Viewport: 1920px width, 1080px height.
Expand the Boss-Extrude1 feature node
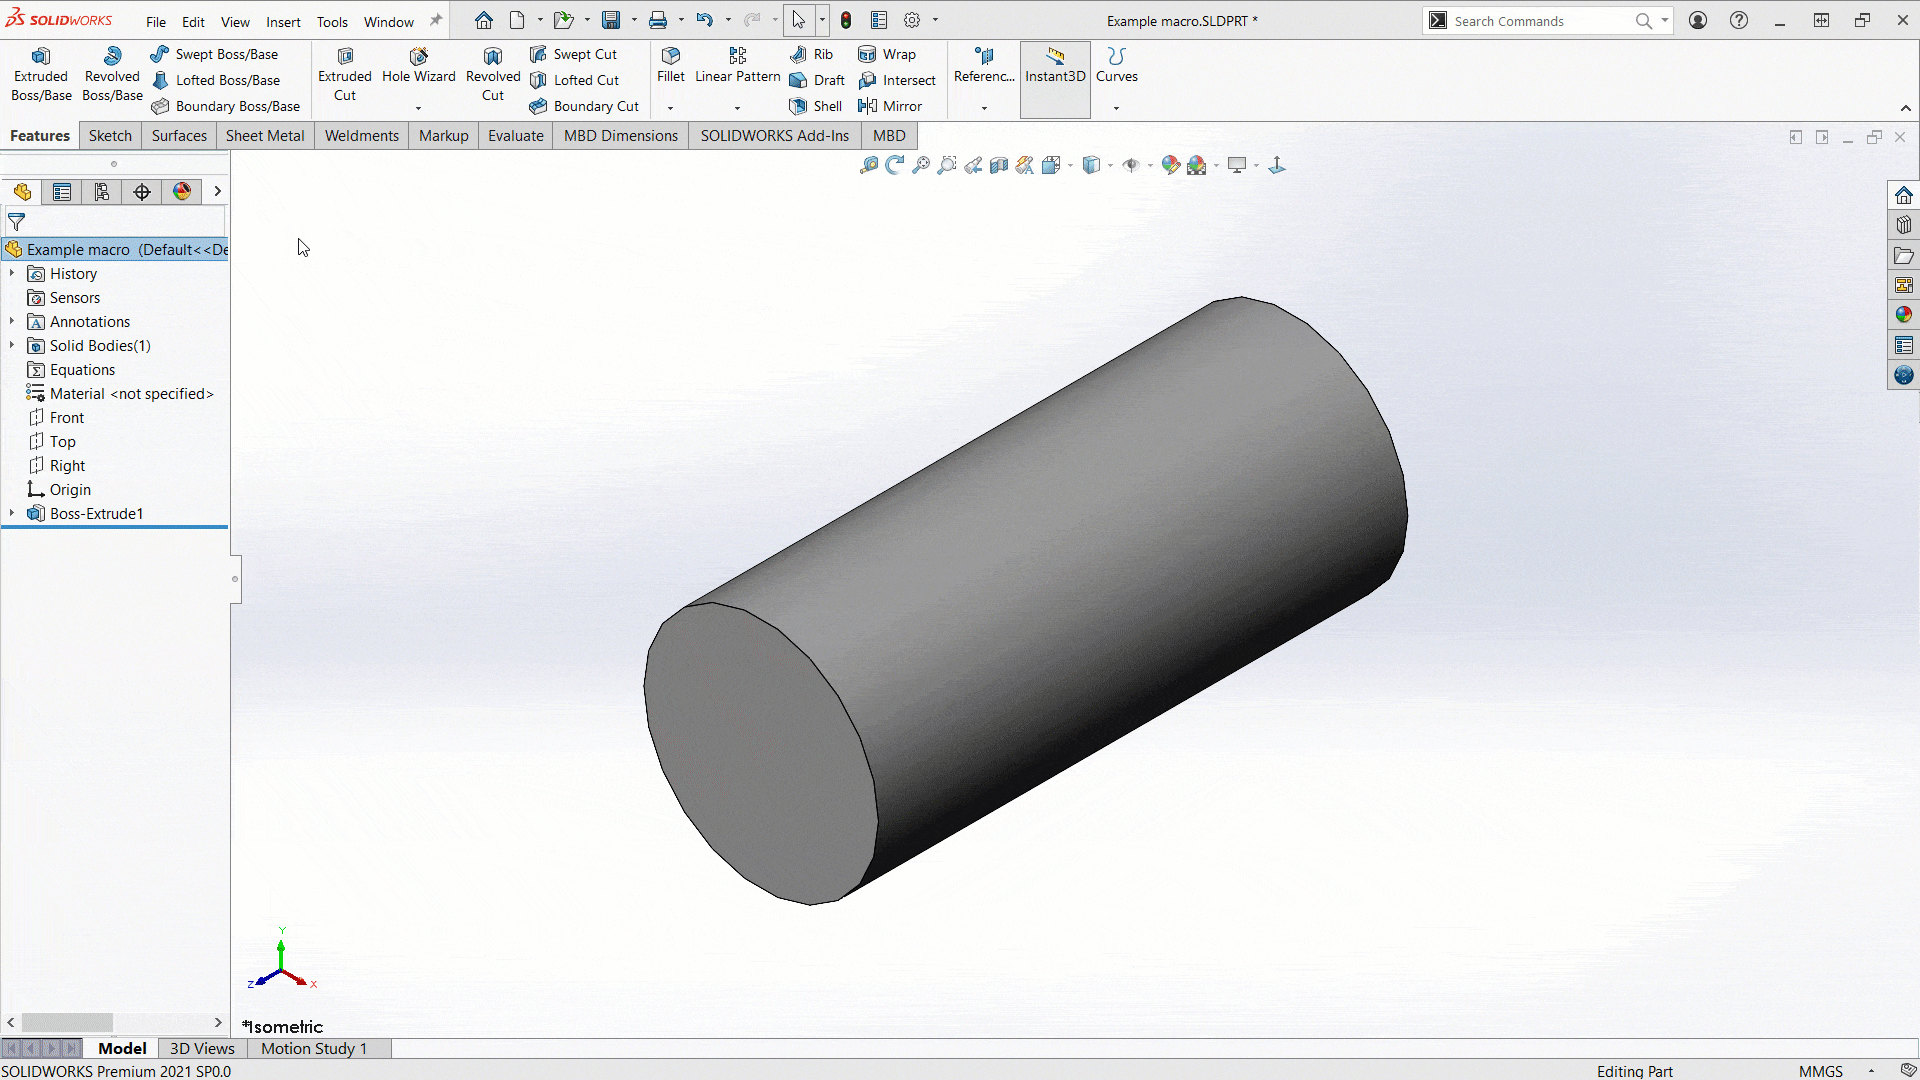[12, 513]
